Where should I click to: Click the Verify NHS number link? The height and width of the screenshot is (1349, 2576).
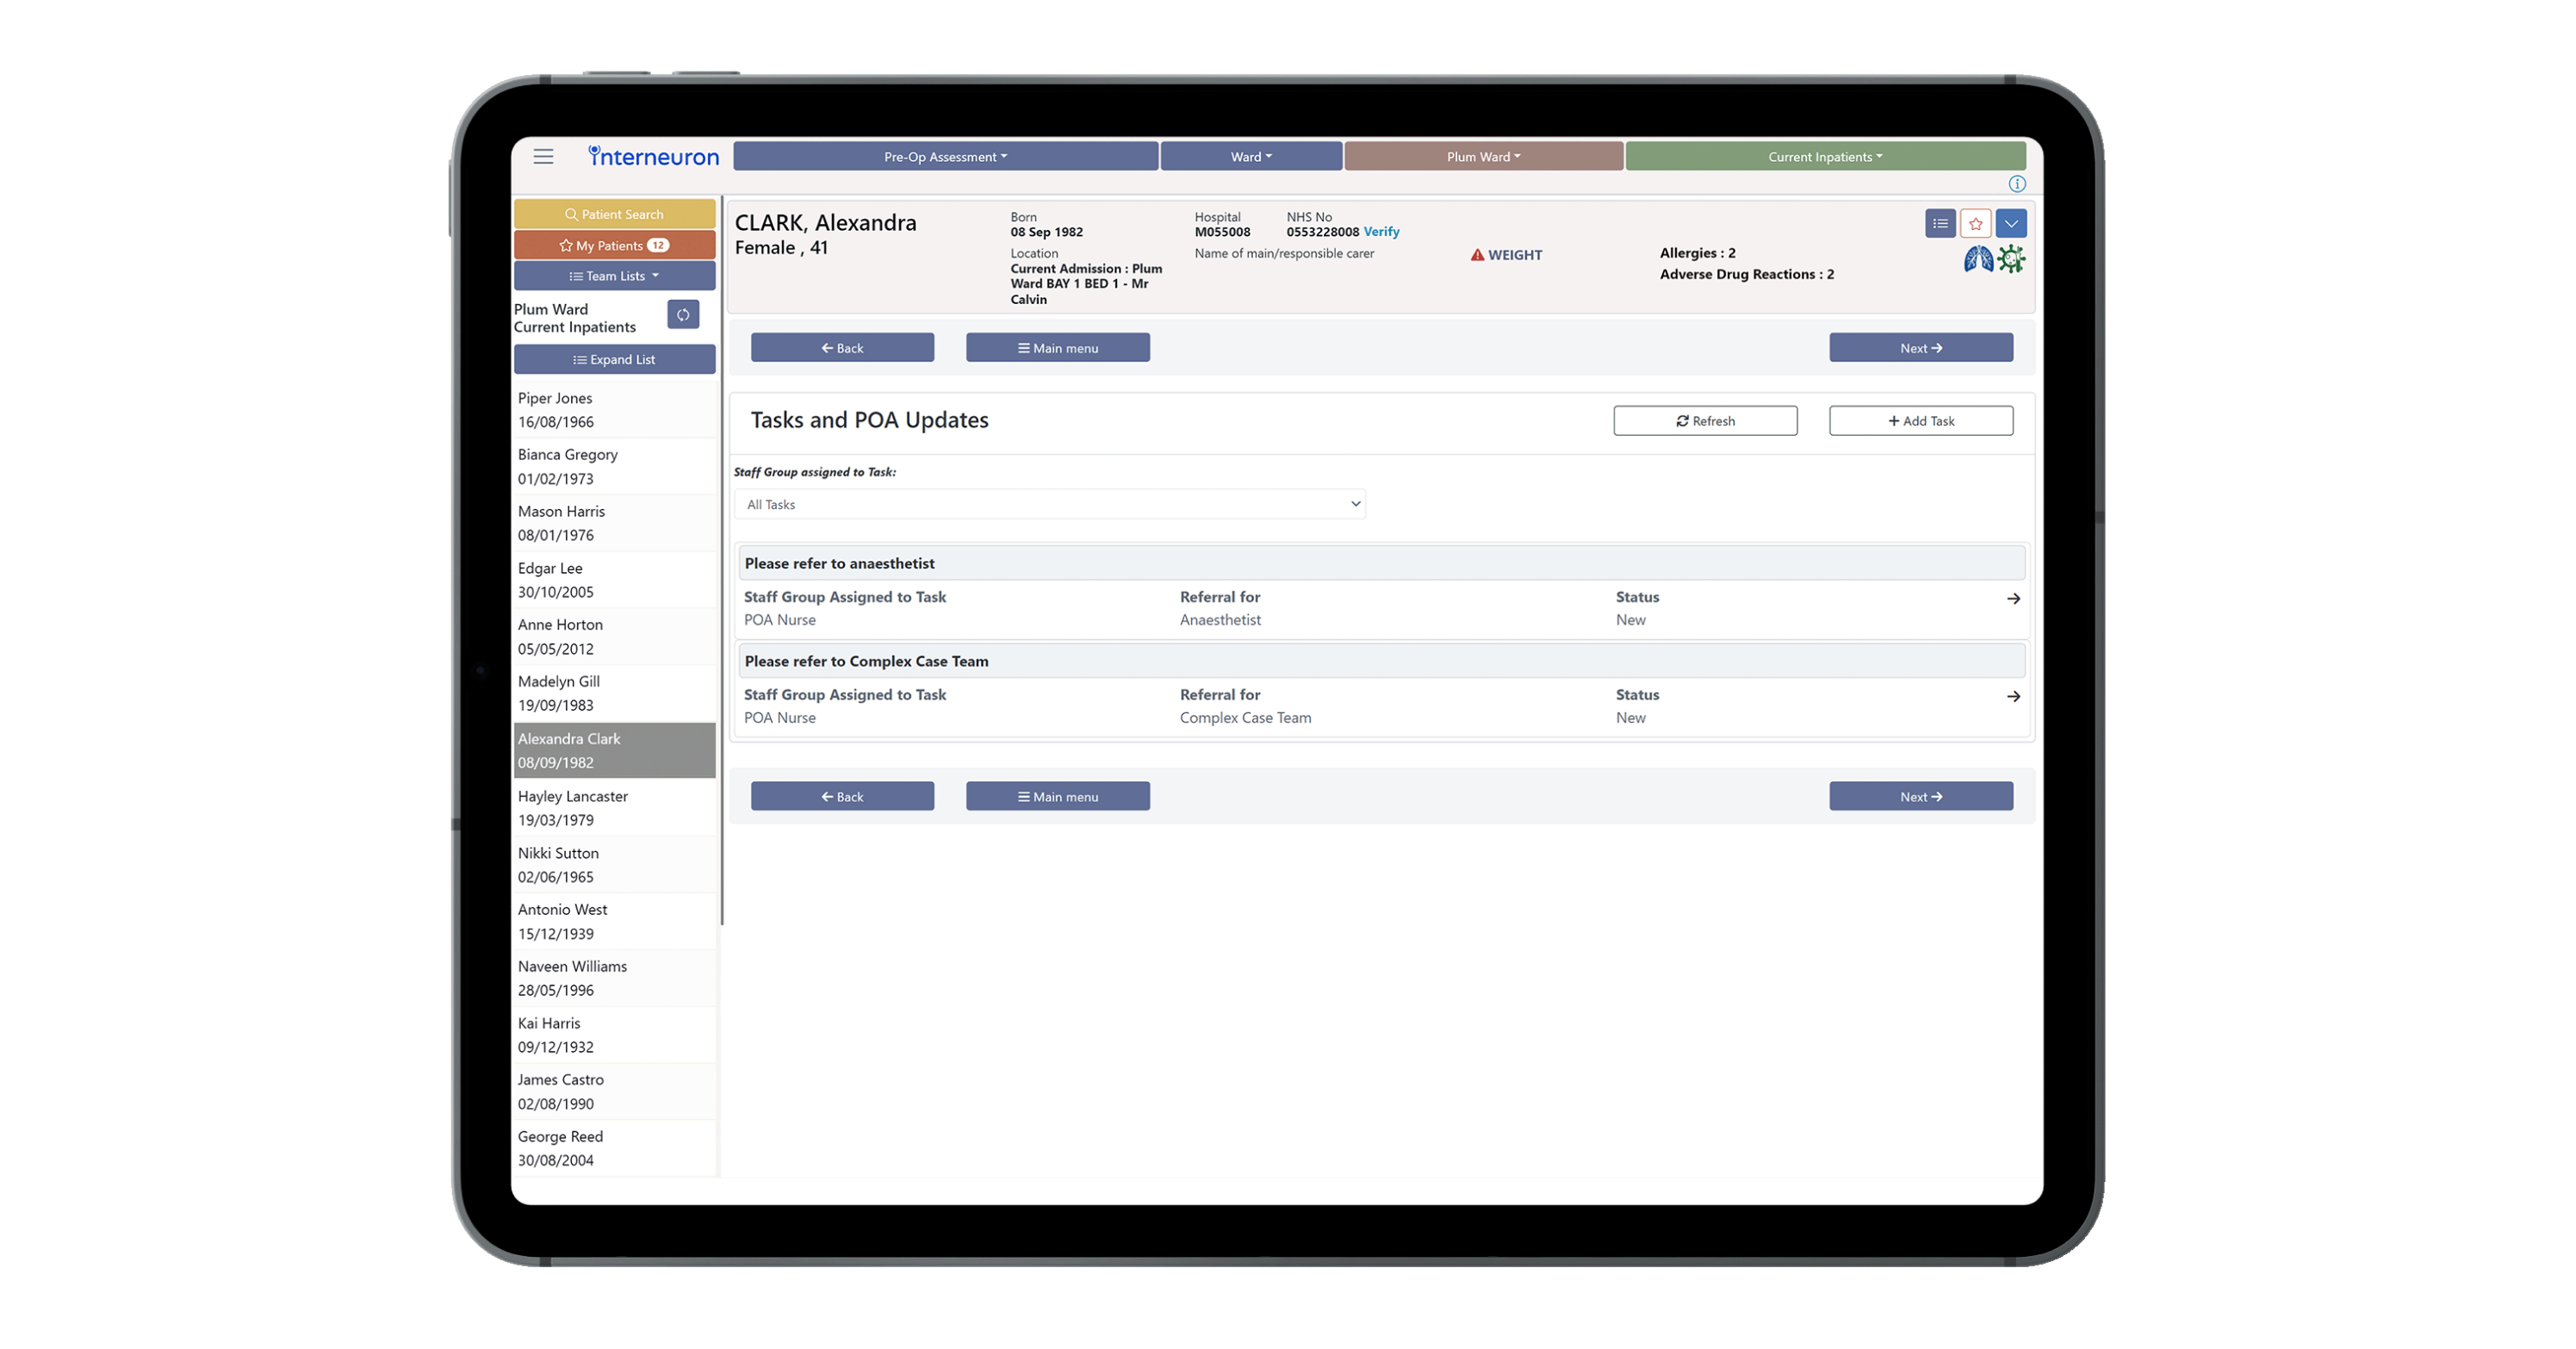click(x=1381, y=232)
